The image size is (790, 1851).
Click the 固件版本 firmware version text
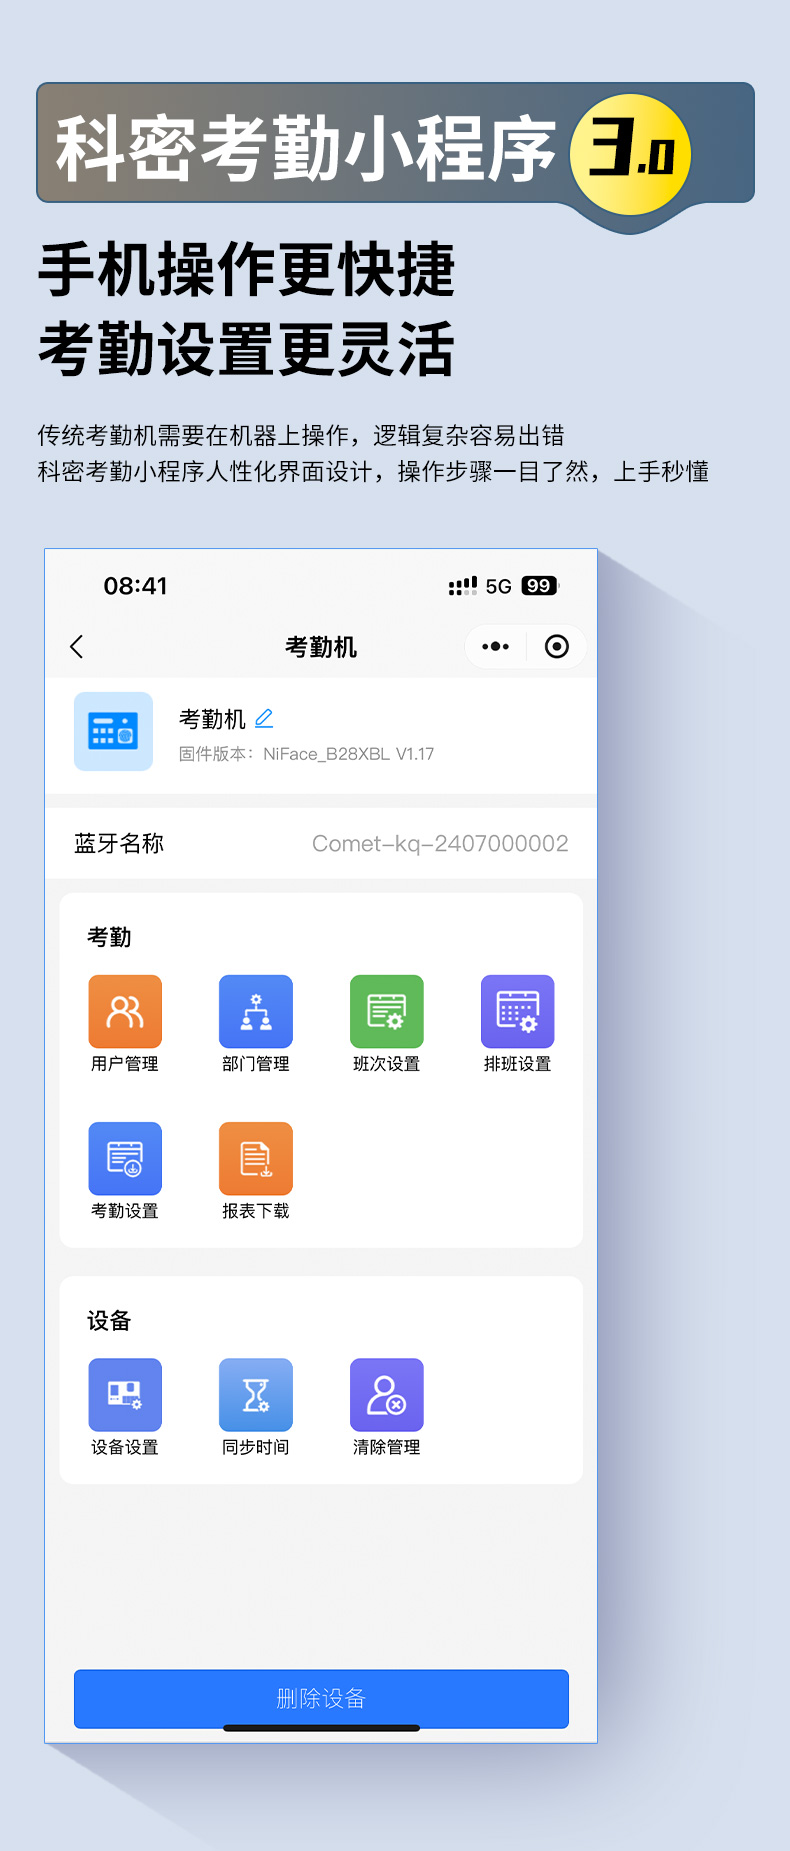[x=306, y=754]
